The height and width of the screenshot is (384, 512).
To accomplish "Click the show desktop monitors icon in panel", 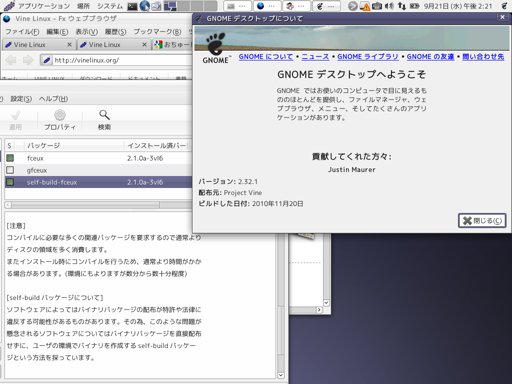I will pyautogui.click(x=170, y=6).
